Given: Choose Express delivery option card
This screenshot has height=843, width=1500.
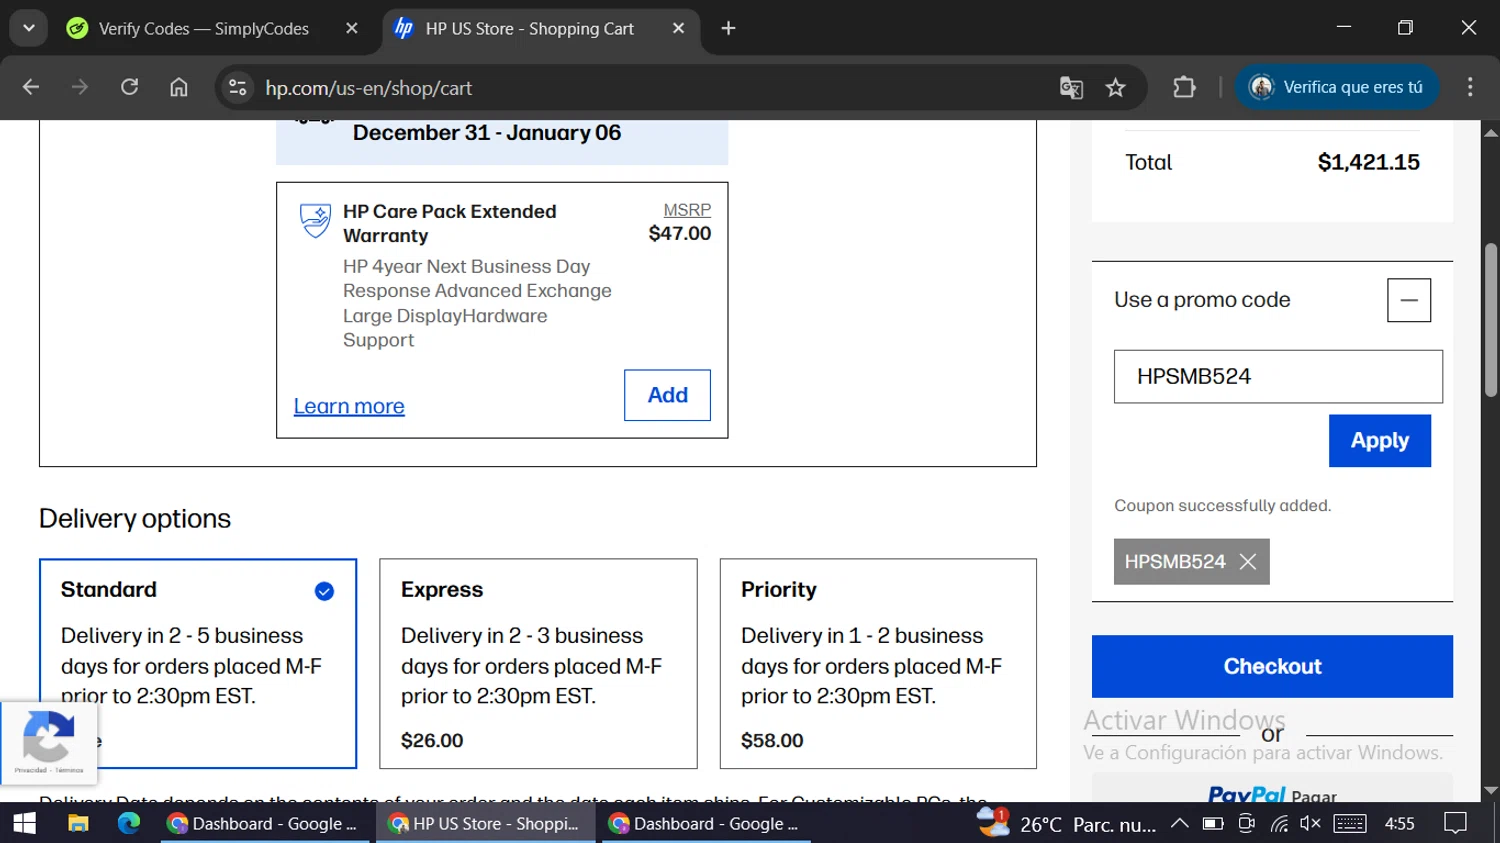Looking at the screenshot, I should pyautogui.click(x=538, y=664).
